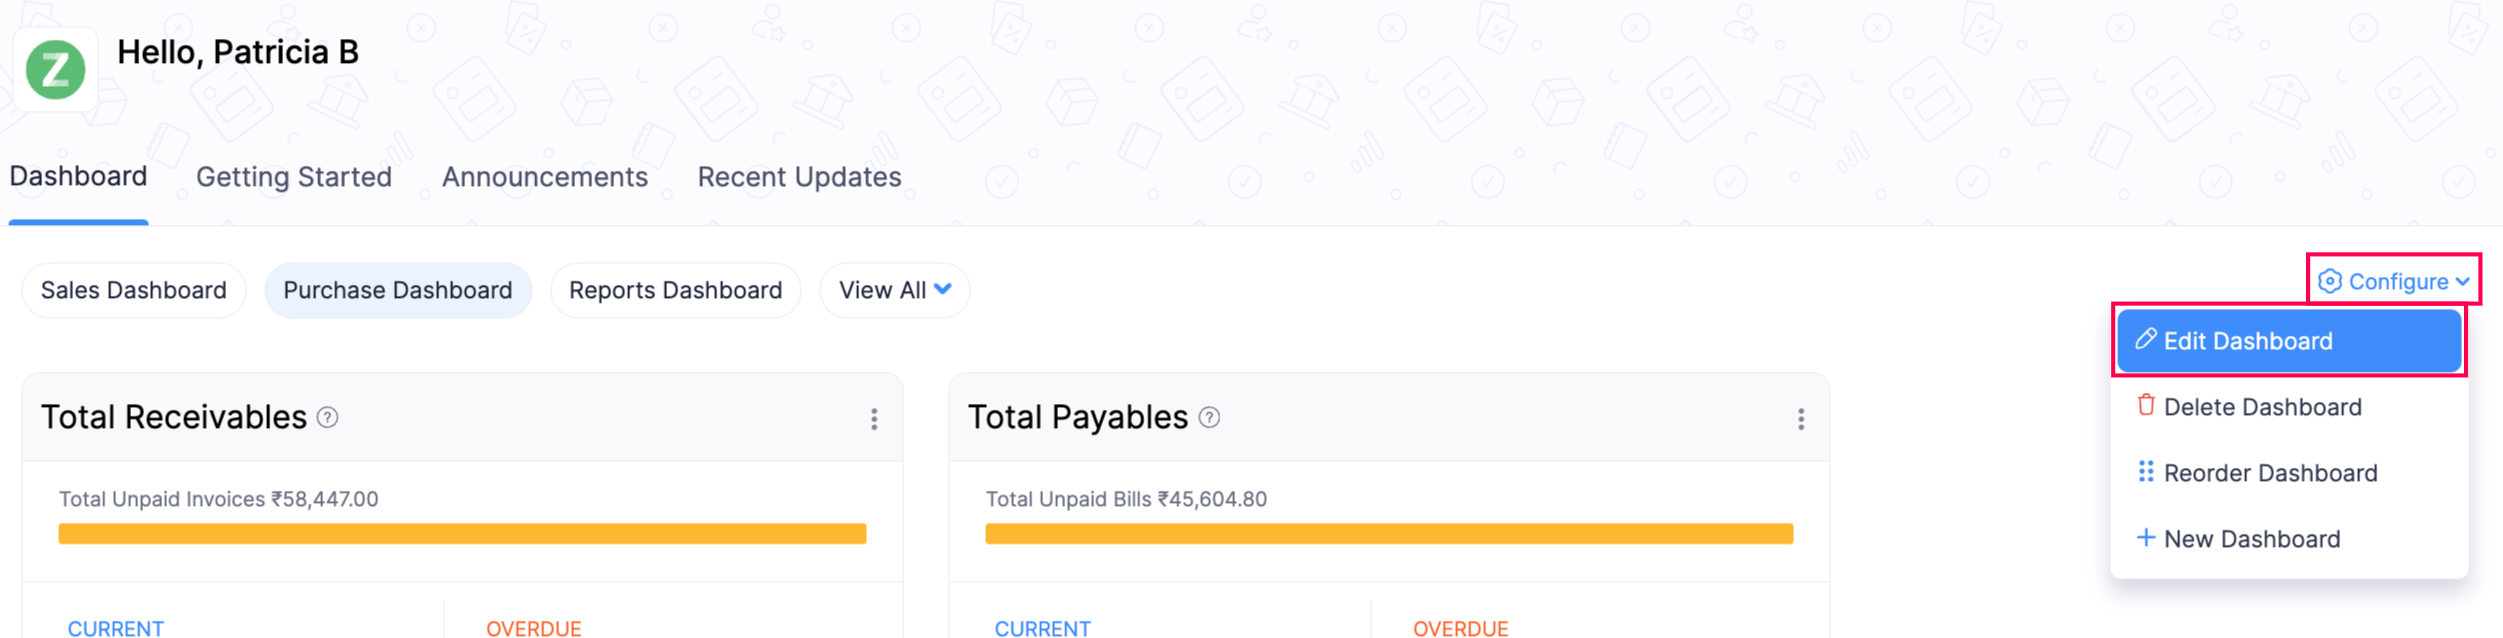Open the Total Receivables three-dot menu
This screenshot has height=638, width=2503.
(874, 419)
